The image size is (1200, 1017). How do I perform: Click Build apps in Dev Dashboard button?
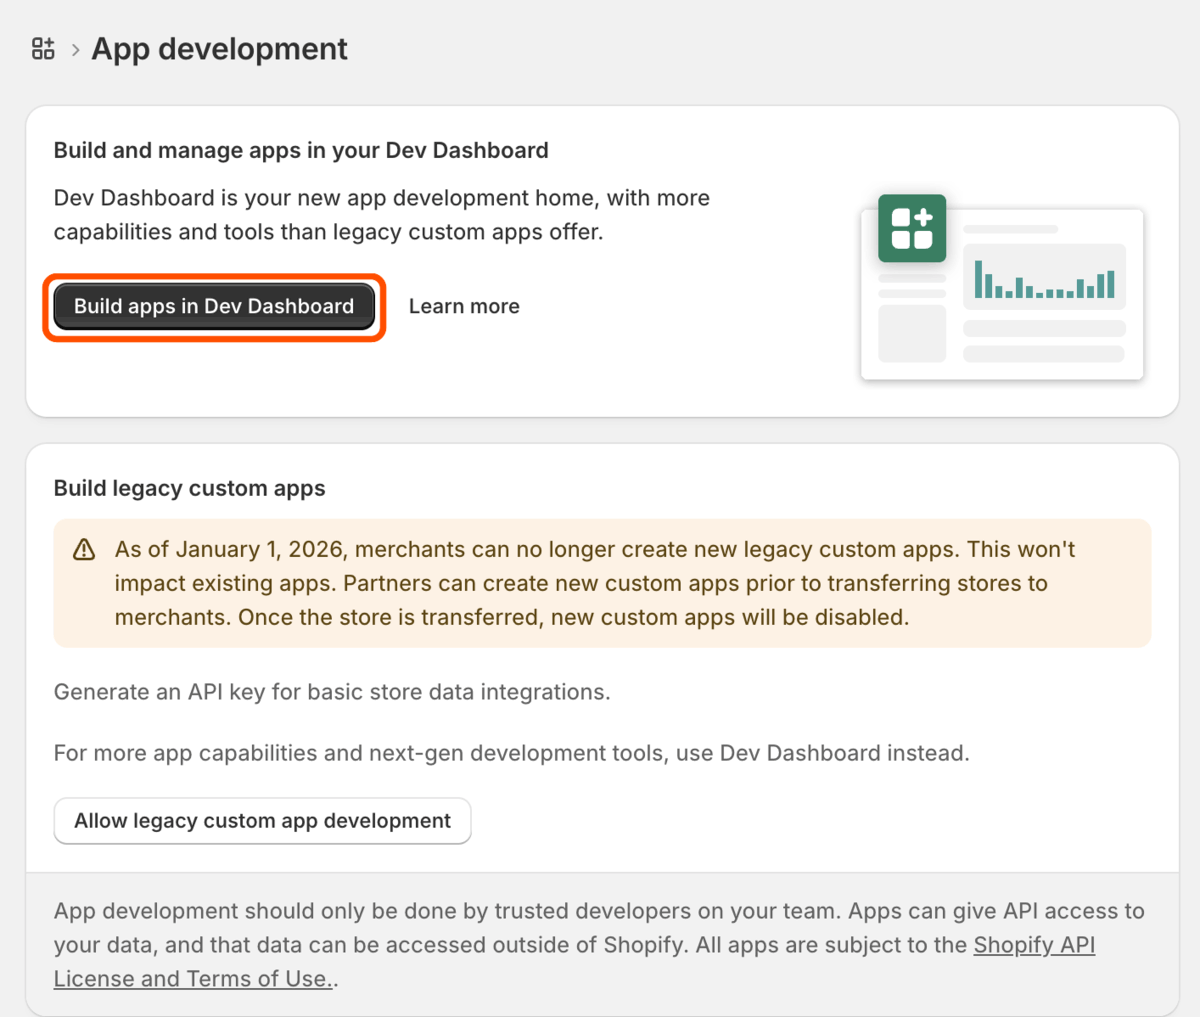pyautogui.click(x=214, y=306)
